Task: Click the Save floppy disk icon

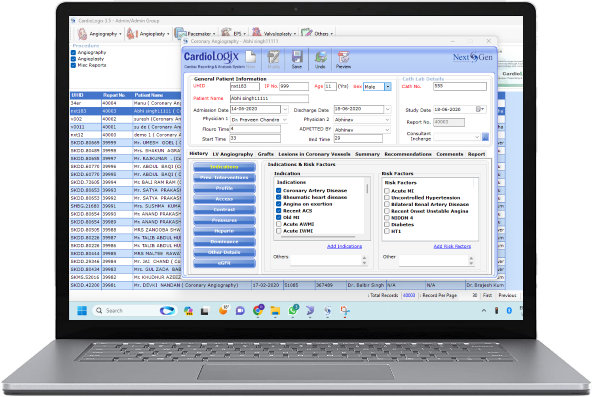Action: 297,57
